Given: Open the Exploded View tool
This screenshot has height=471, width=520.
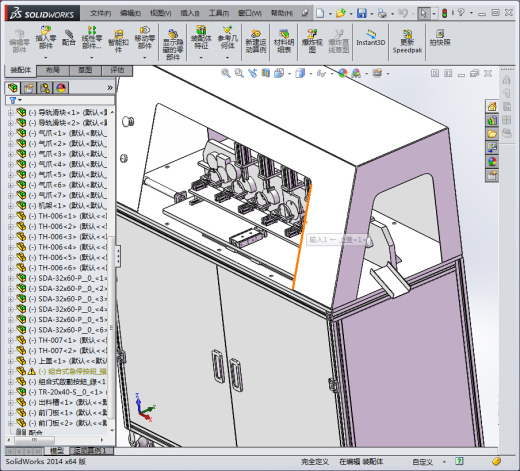Looking at the screenshot, I should (x=312, y=41).
